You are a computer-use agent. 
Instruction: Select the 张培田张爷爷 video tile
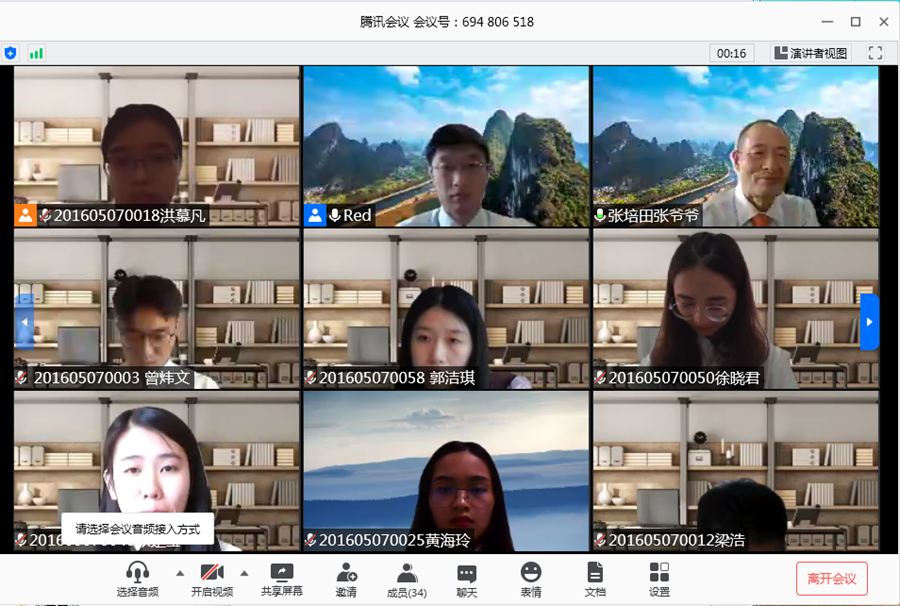[735, 146]
